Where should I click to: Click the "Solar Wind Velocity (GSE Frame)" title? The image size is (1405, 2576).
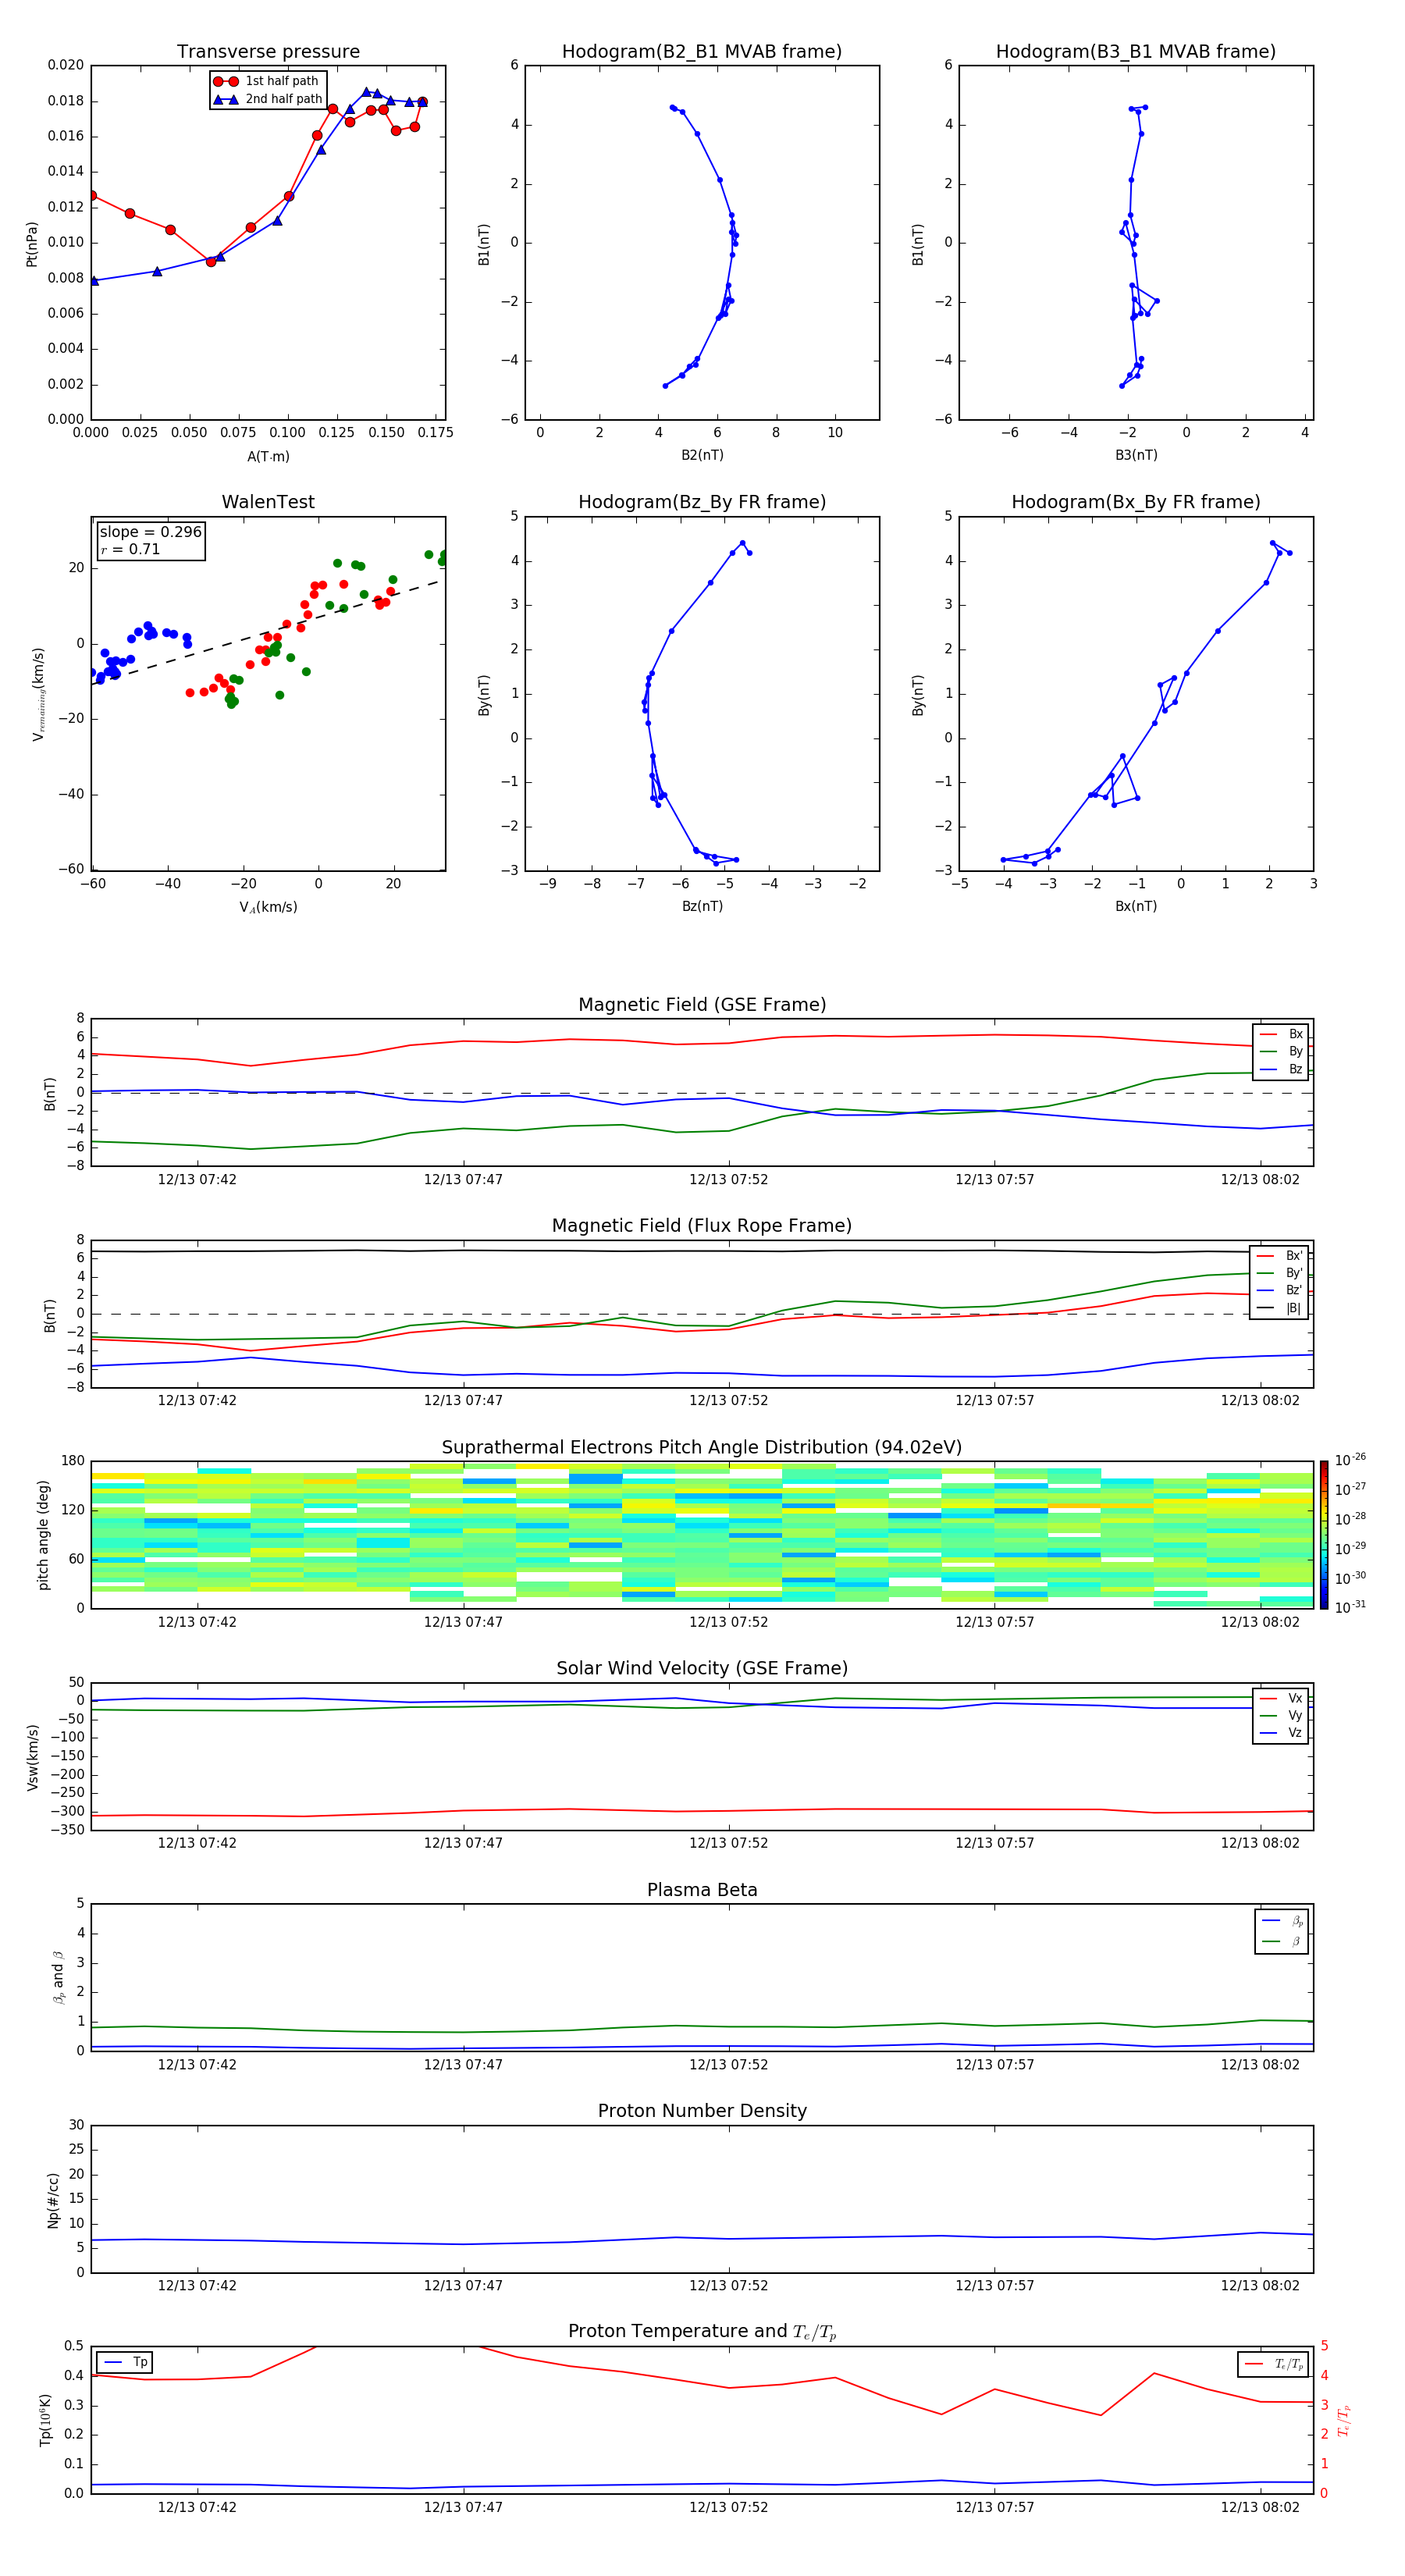tap(702, 1669)
